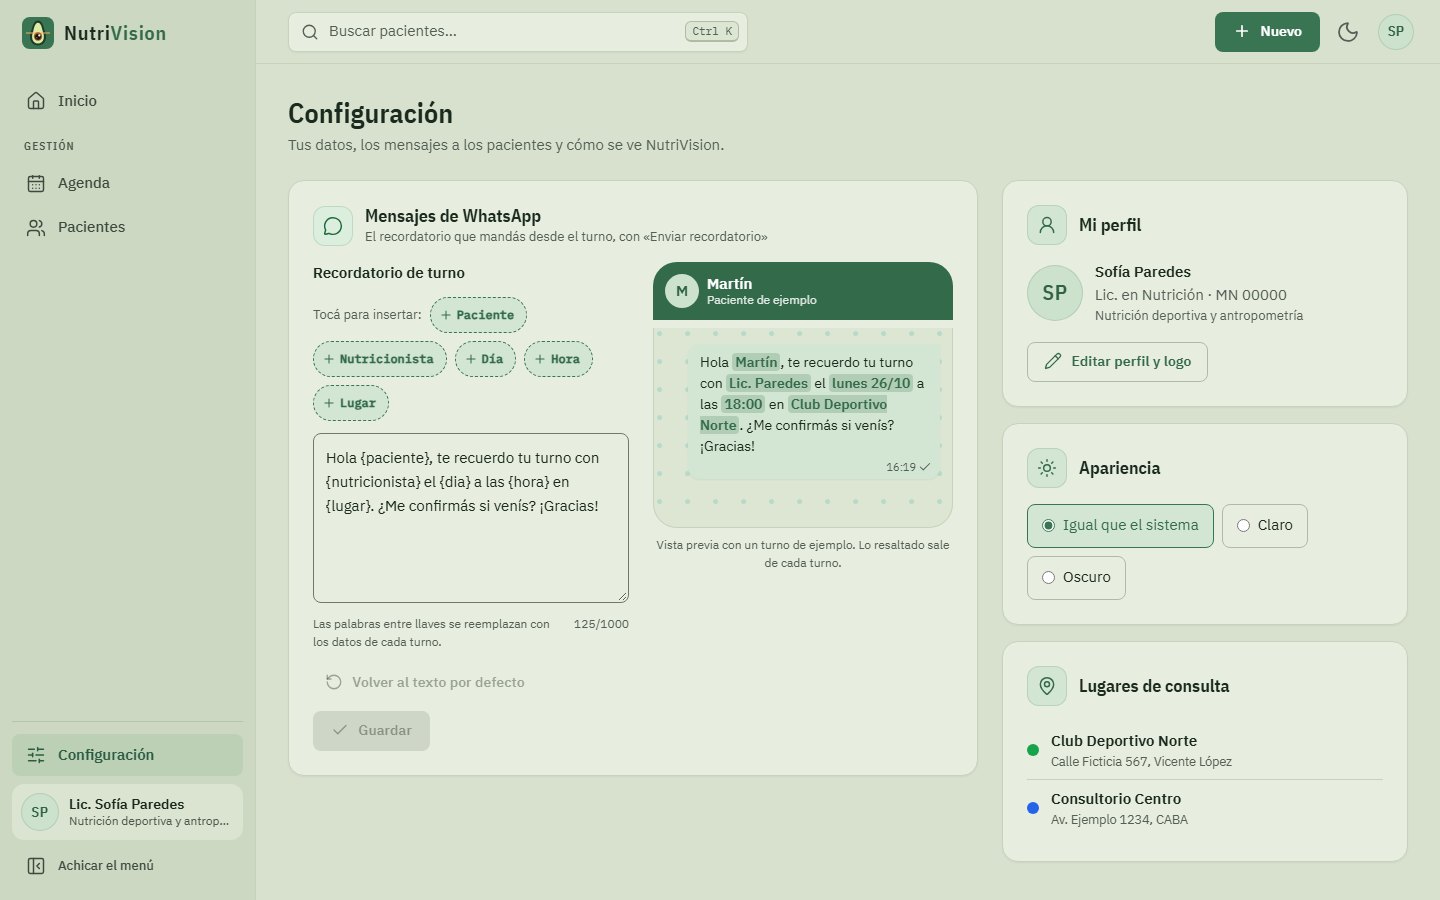Open Lic. Sofía Paredes profile card in sidebar
The height and width of the screenshot is (900, 1440).
(x=127, y=812)
